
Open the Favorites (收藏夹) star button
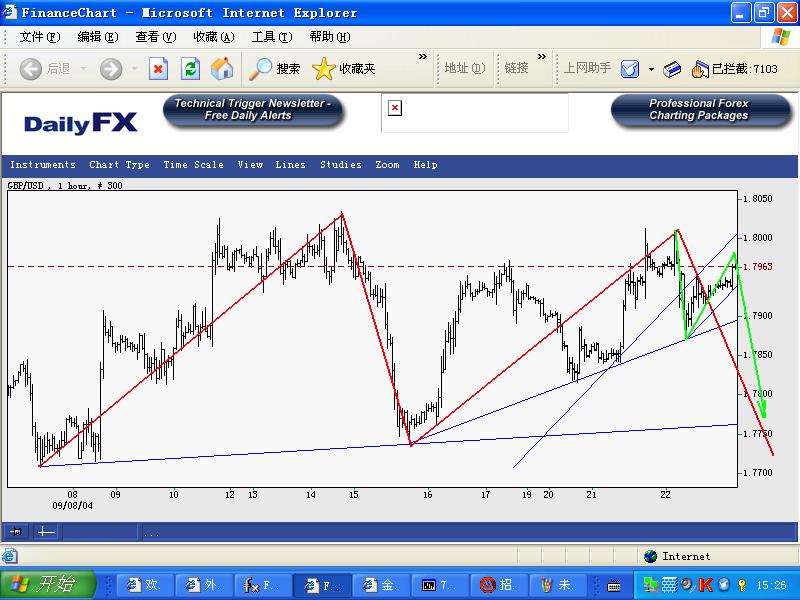coord(344,69)
